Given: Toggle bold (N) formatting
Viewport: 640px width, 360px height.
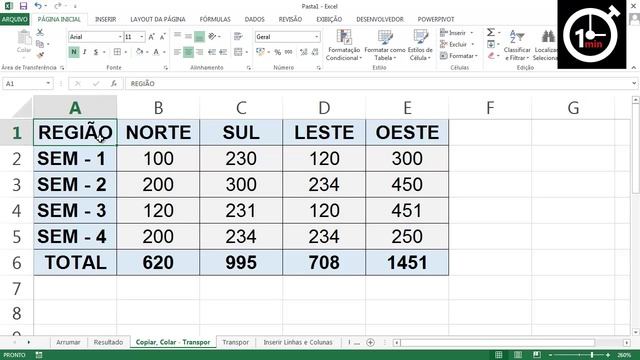Looking at the screenshot, I should [74, 52].
